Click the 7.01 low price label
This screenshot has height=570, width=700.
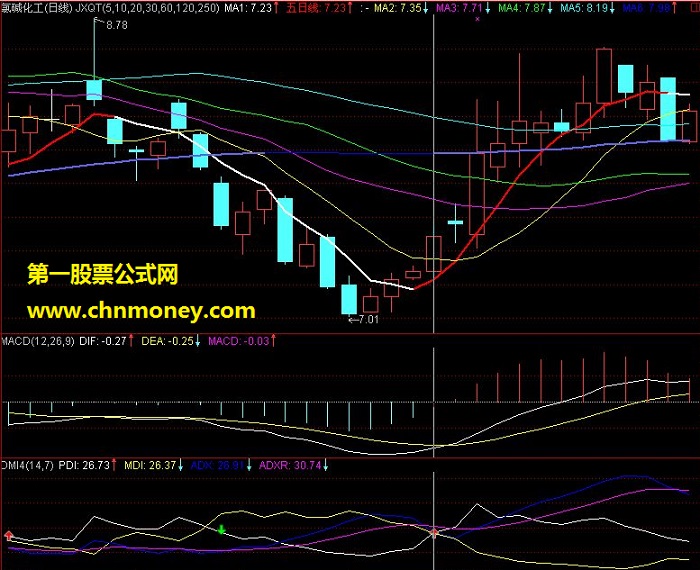[x=368, y=320]
